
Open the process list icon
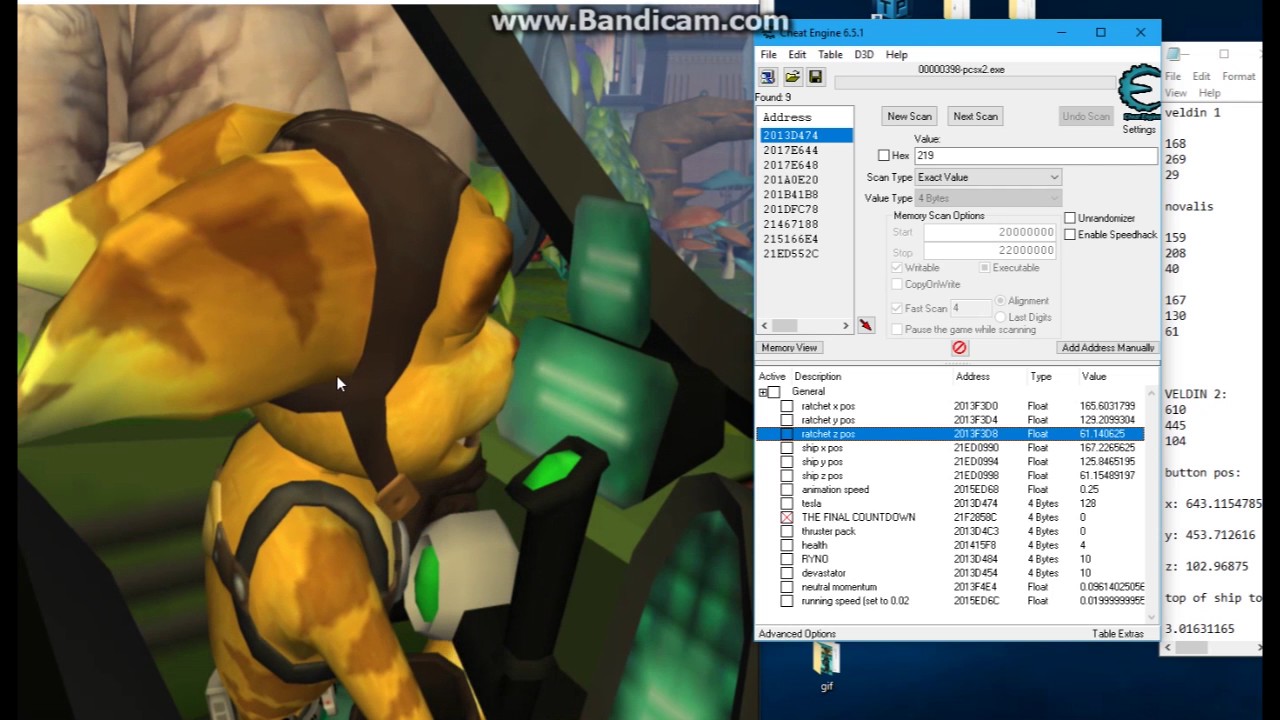point(768,77)
